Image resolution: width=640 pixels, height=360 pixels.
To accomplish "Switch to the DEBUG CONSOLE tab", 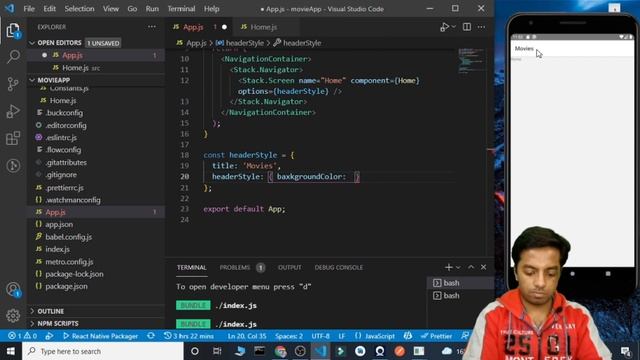I will (x=338, y=267).
